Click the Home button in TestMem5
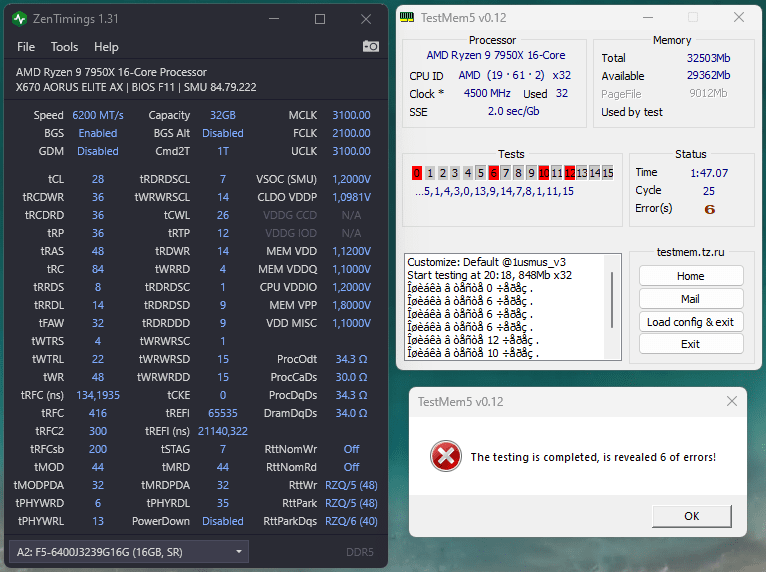Image resolution: width=766 pixels, height=572 pixels. pos(691,276)
